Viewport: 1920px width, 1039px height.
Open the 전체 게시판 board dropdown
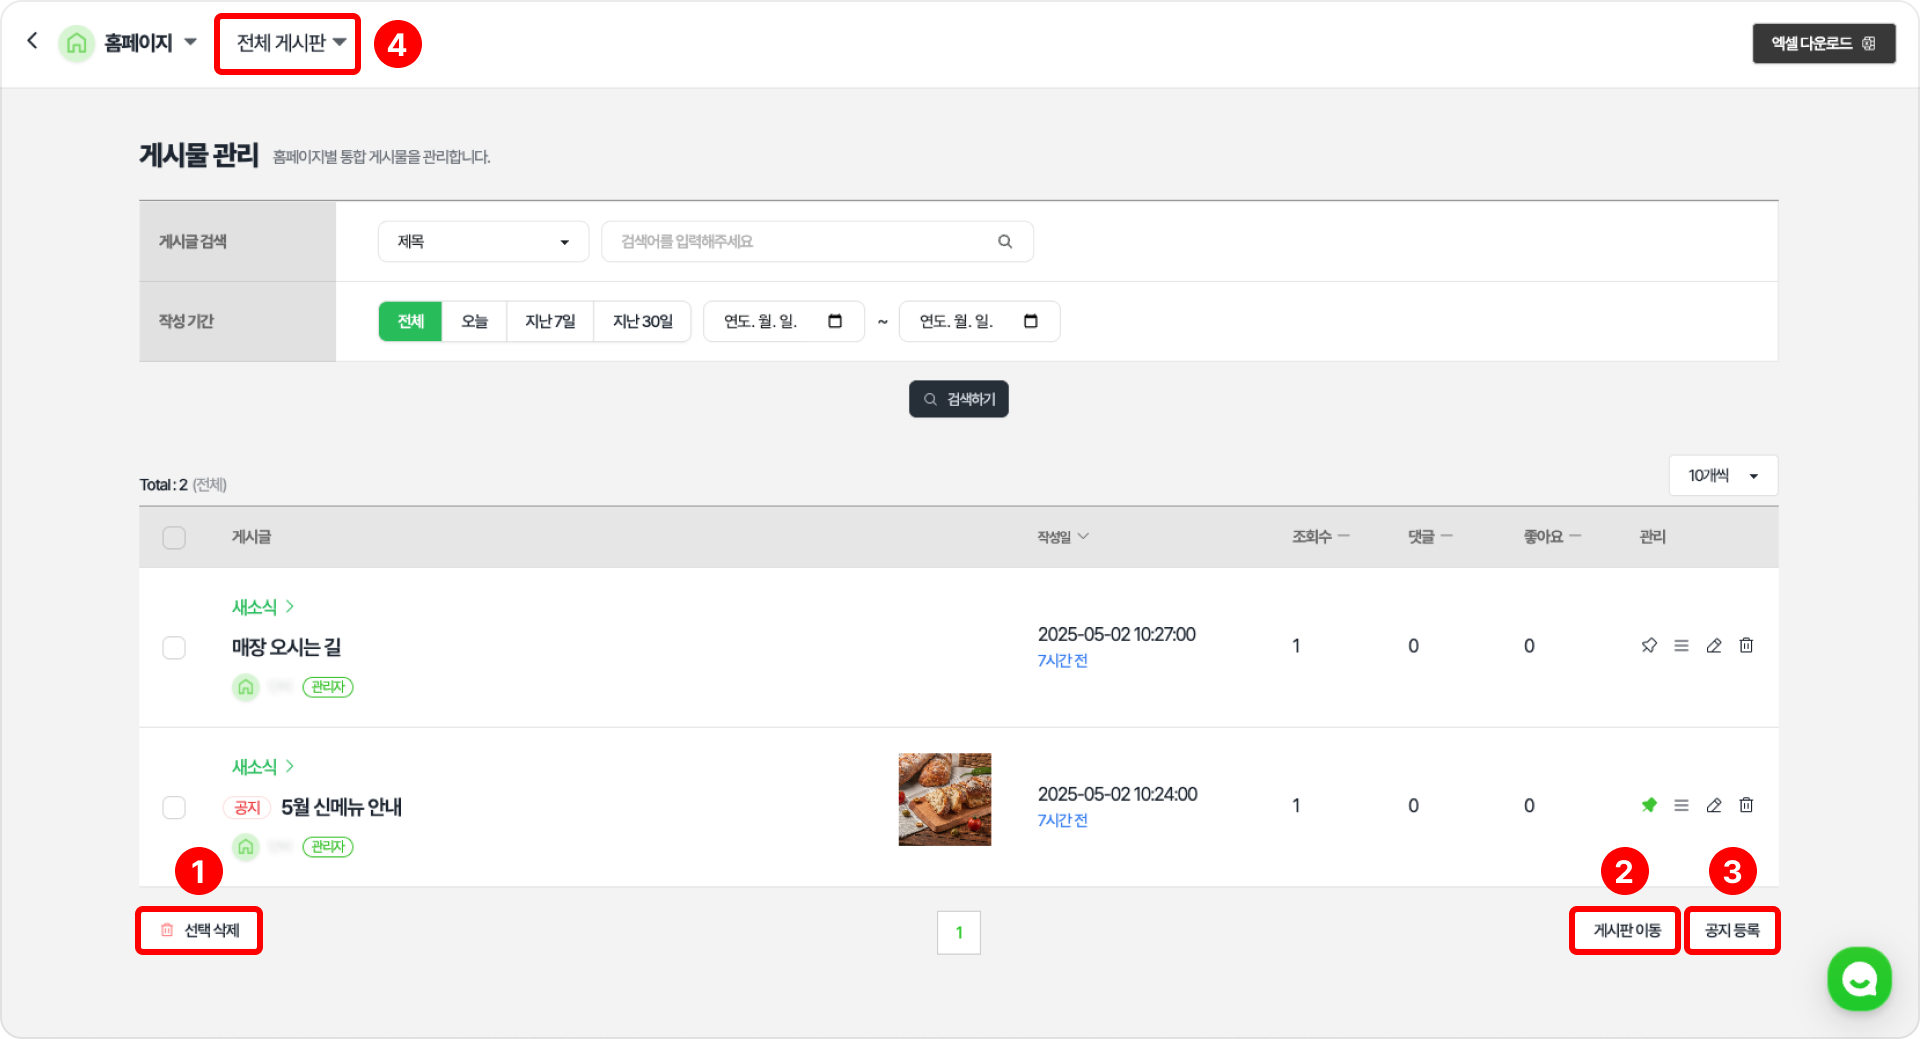(x=290, y=43)
